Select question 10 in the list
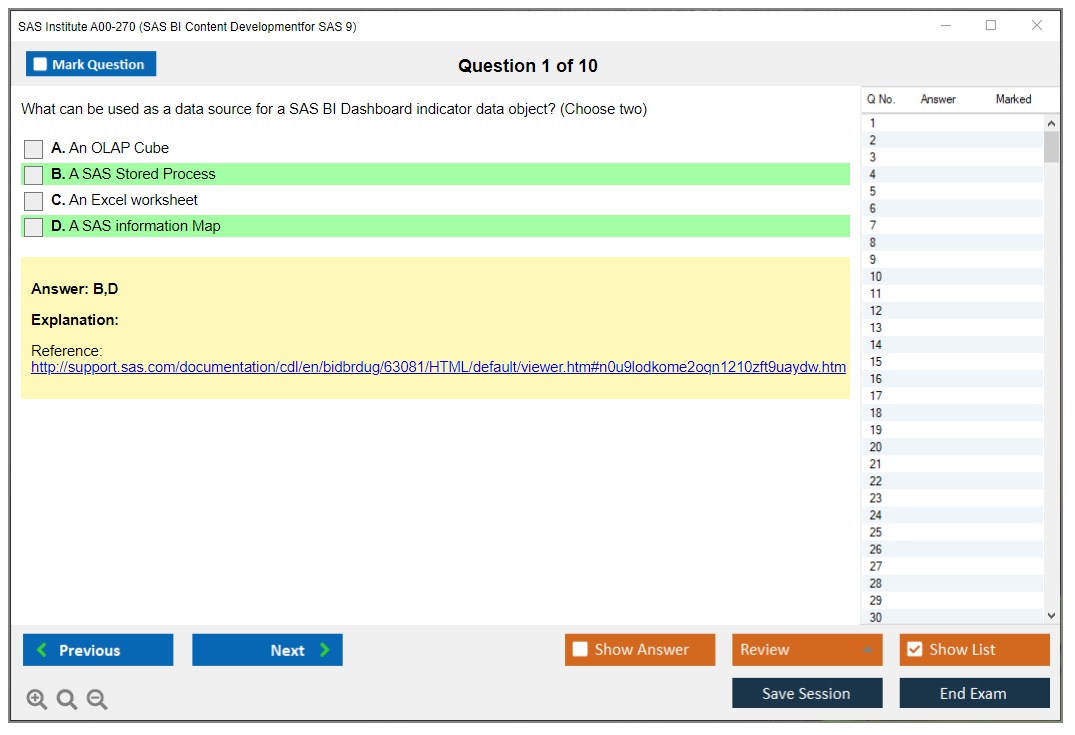1075x735 pixels. tap(876, 277)
